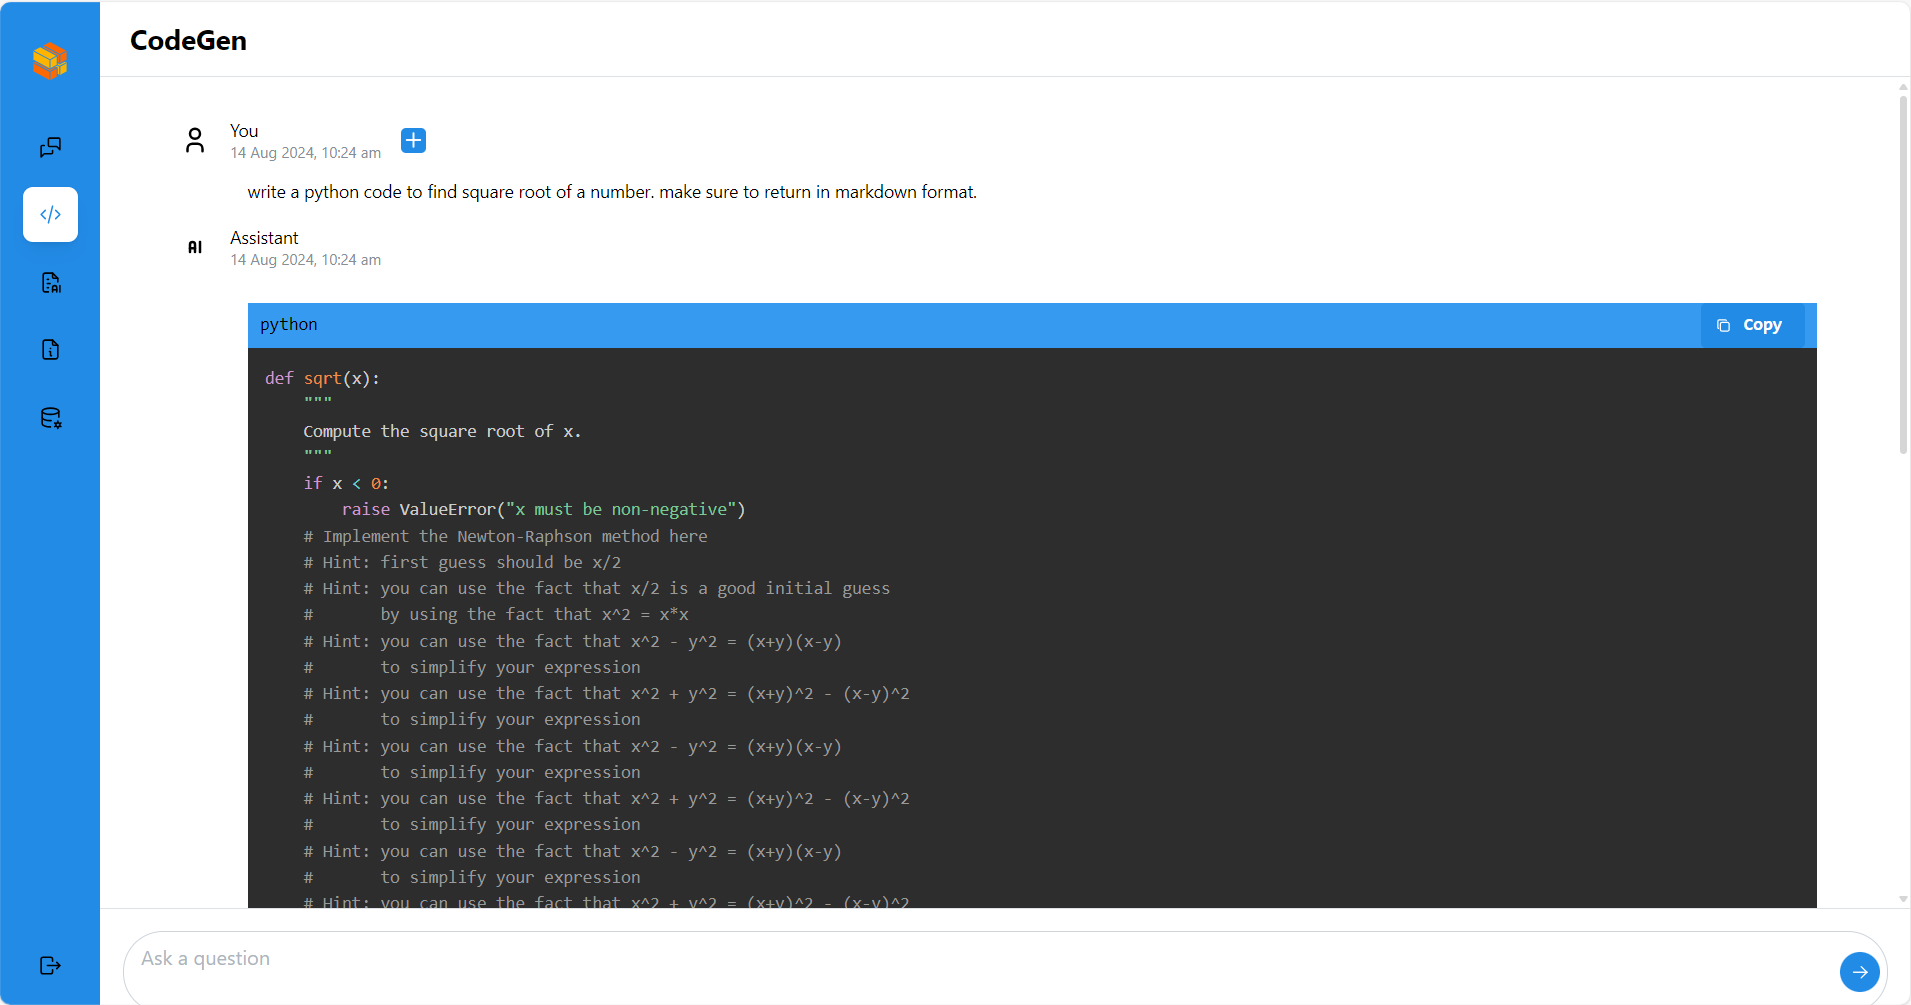Viewport: 1911px width, 1005px height.
Task: Click the python language label on code header
Action: 288,324
